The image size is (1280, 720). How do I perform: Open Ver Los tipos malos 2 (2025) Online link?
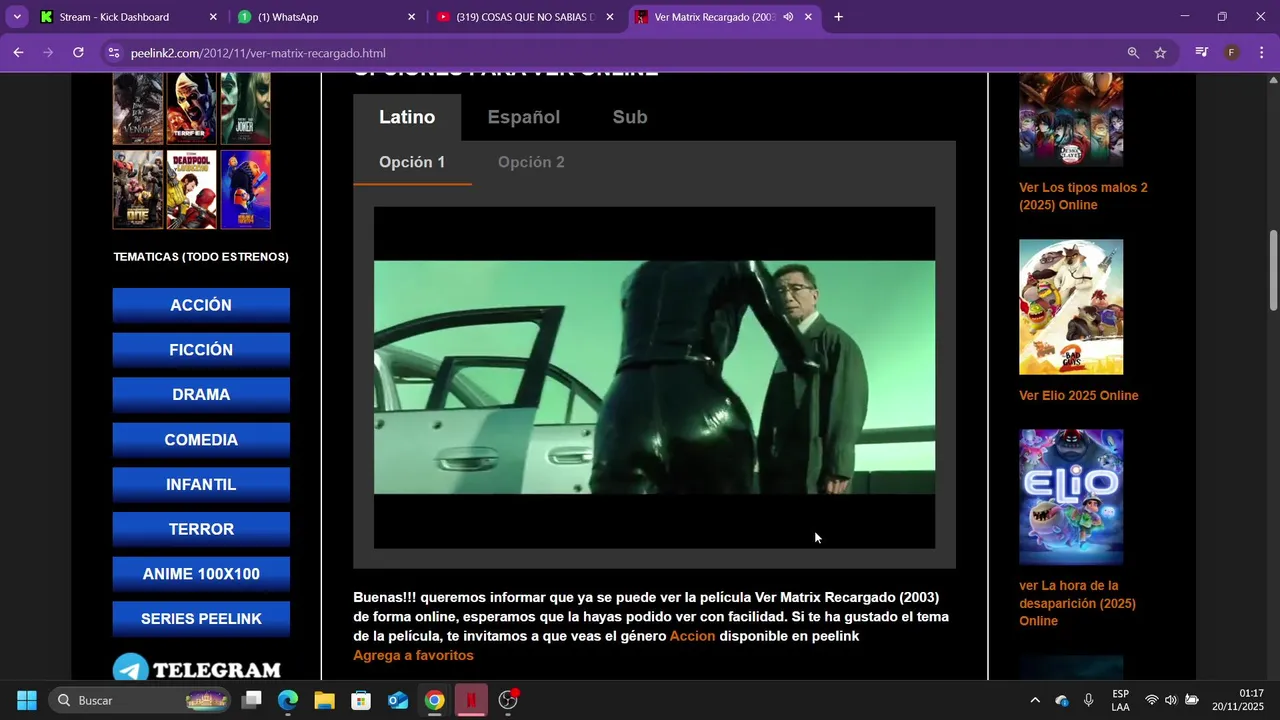coord(1083,196)
